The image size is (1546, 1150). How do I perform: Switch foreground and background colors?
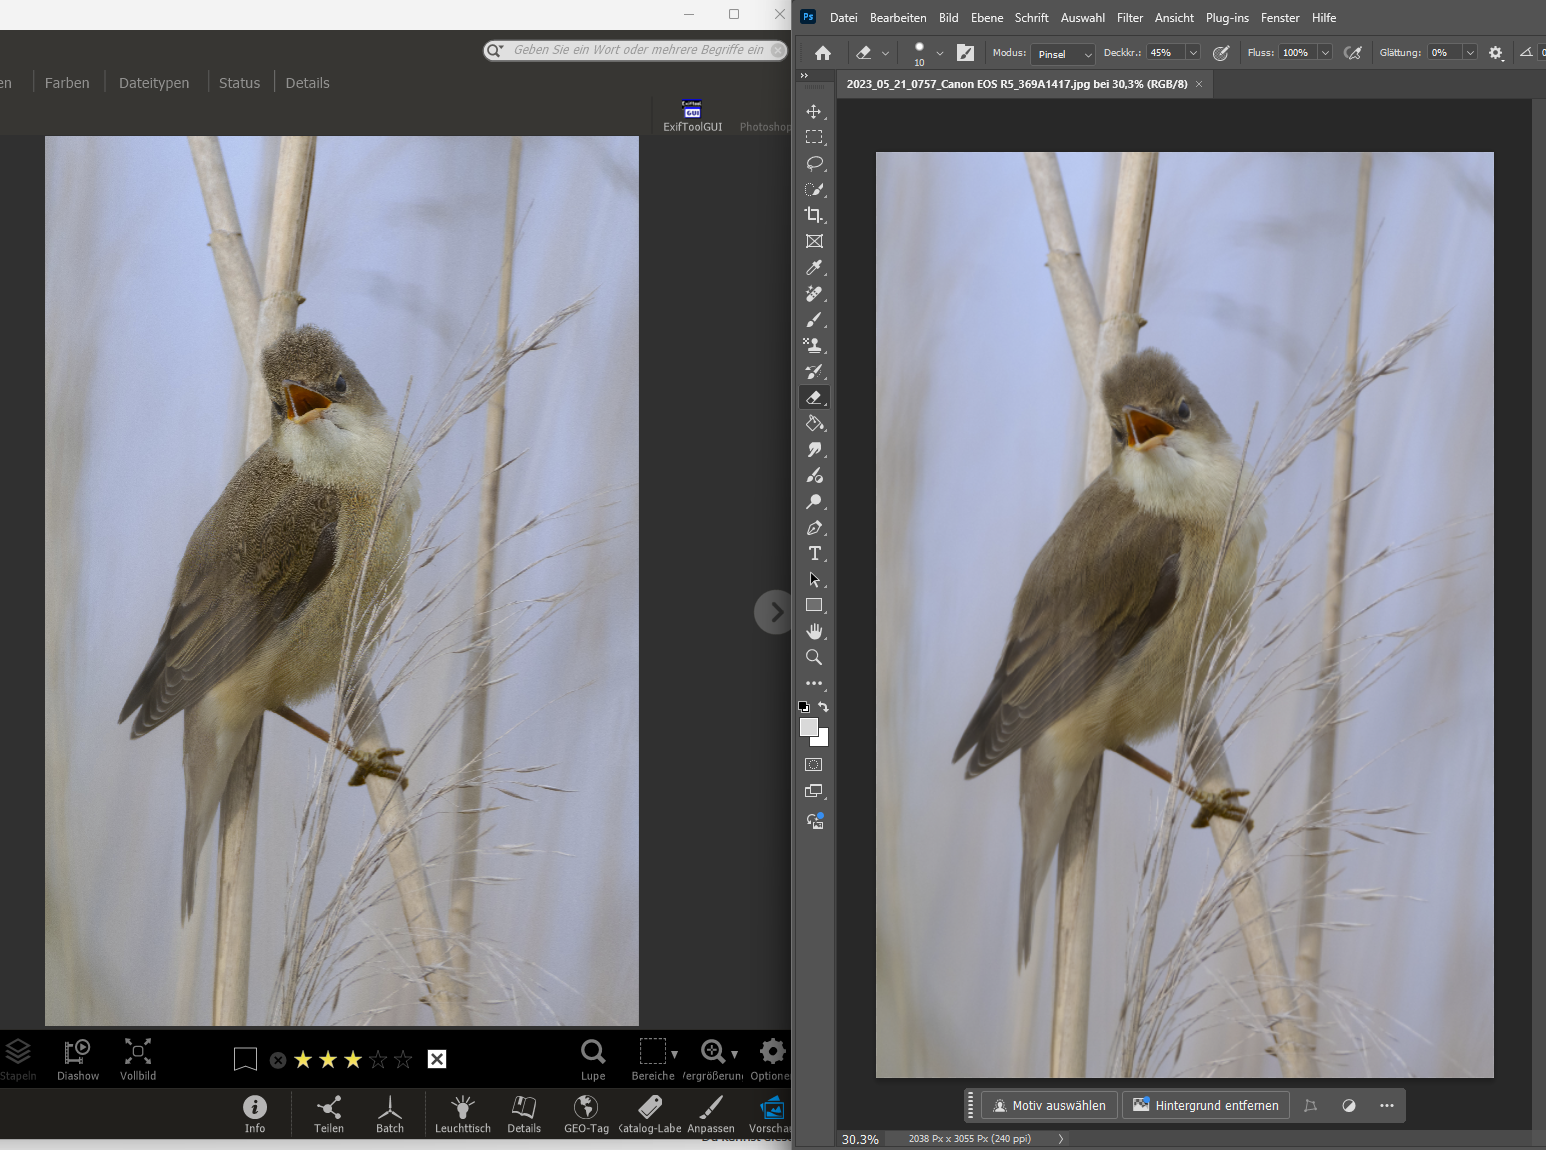pyautogui.click(x=824, y=707)
